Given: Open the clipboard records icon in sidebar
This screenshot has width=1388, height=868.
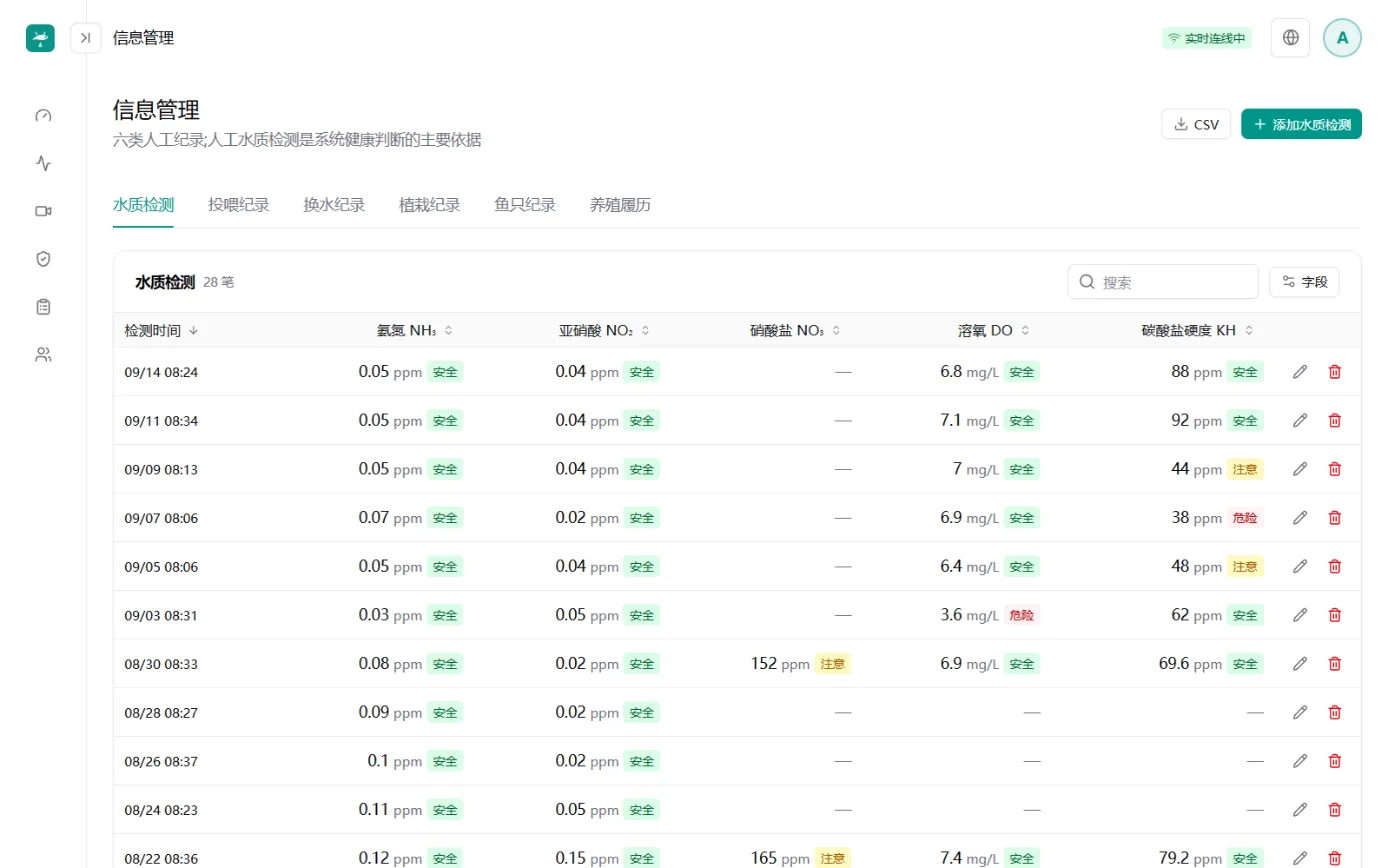Looking at the screenshot, I should [43, 307].
